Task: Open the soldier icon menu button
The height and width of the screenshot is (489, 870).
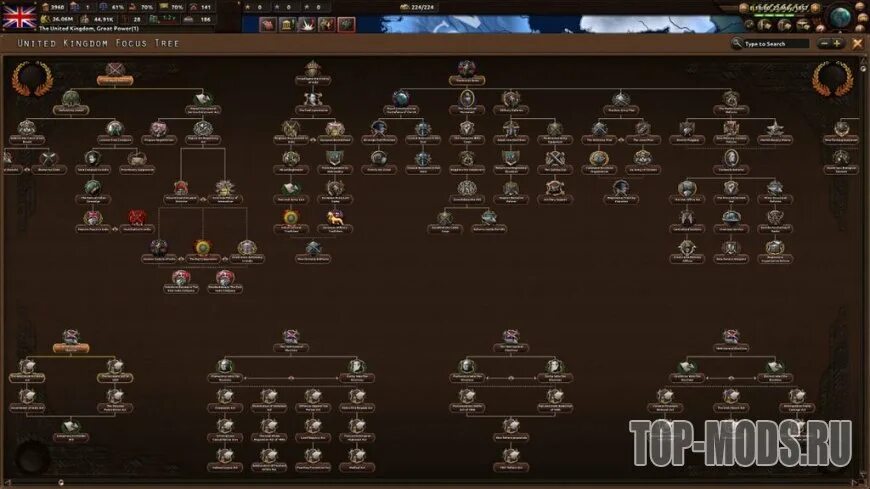Action: pyautogui.click(x=326, y=24)
